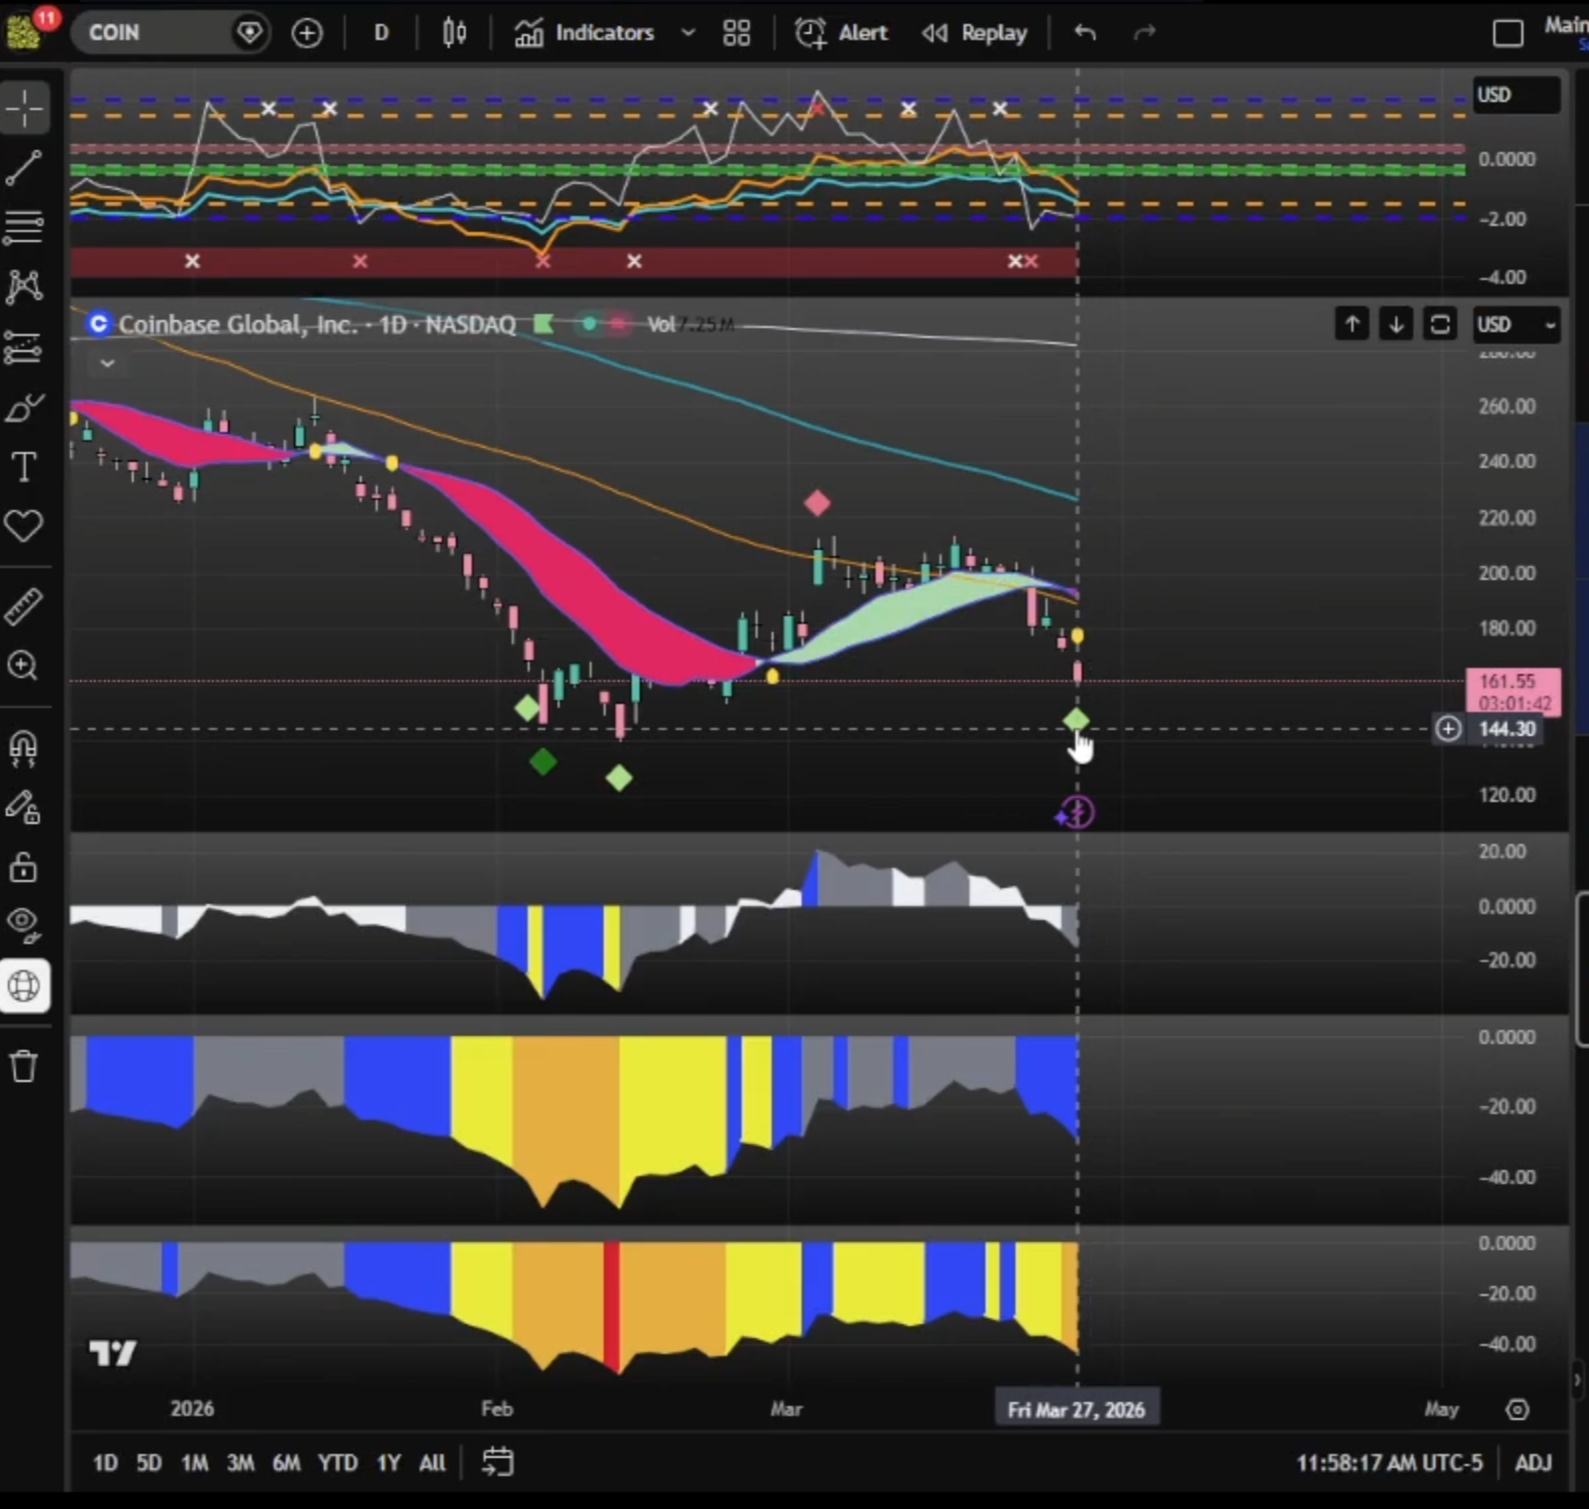The width and height of the screenshot is (1589, 1509).
Task: Click the highlighted globe icon in left toolbar
Action: click(x=24, y=986)
